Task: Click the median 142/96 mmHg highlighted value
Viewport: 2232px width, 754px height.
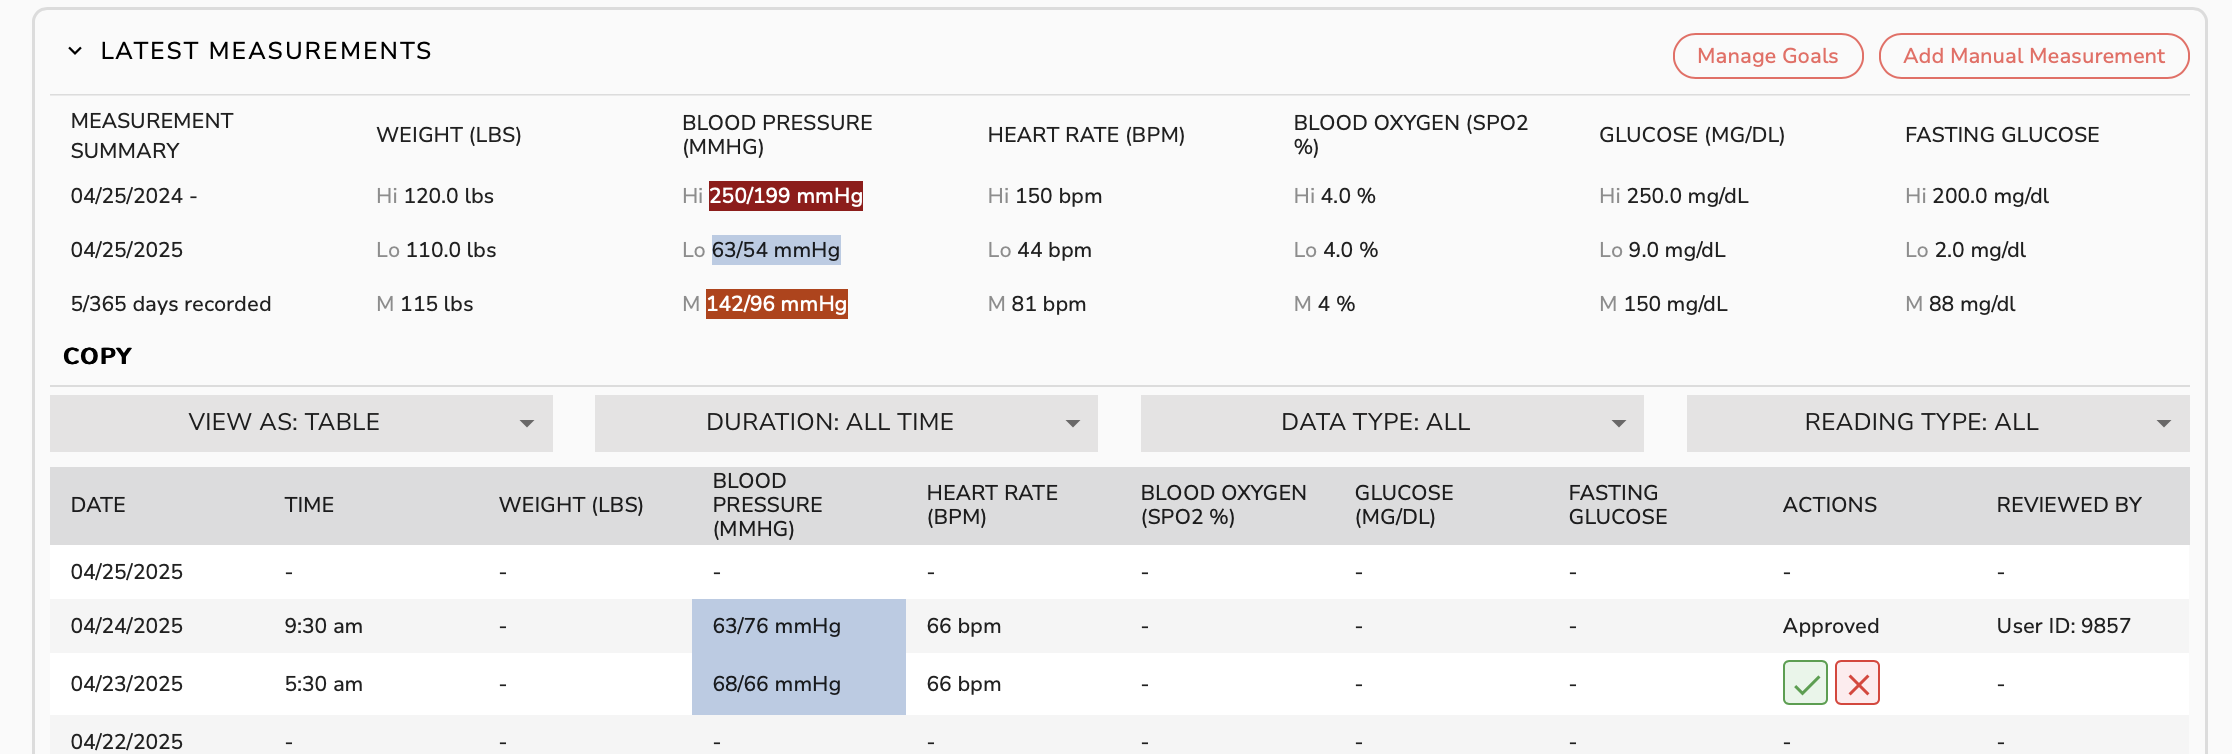Action: tap(776, 304)
